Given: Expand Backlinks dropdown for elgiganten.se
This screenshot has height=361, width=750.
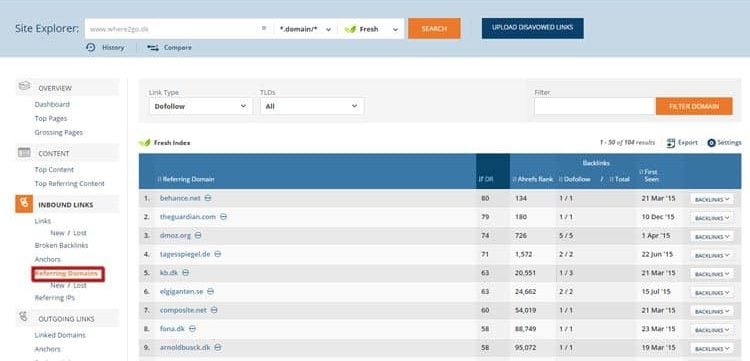Looking at the screenshot, I should 712,292.
